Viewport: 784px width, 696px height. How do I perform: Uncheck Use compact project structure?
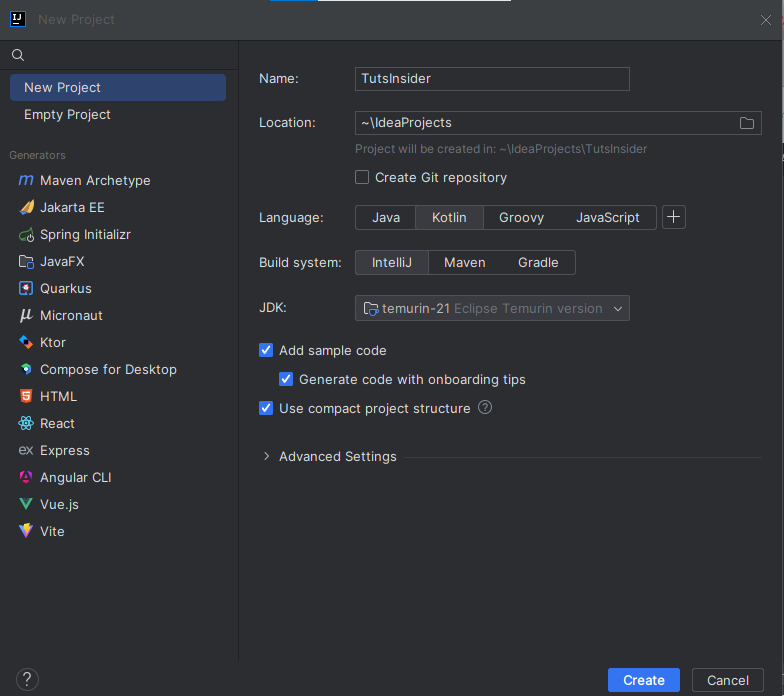[x=266, y=408]
